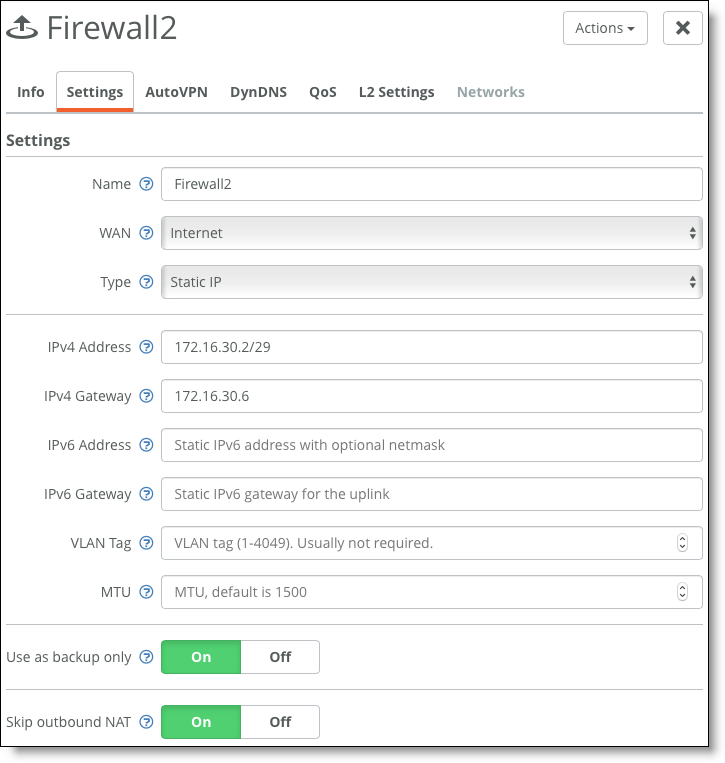Open the Actions dropdown menu
This screenshot has height=763, width=725.
pyautogui.click(x=605, y=28)
